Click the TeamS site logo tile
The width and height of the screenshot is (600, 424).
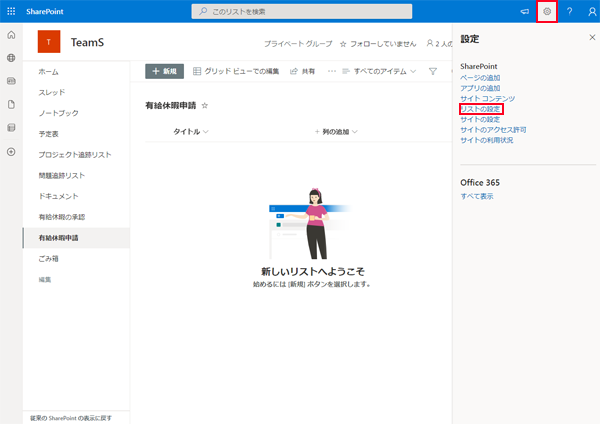point(49,41)
